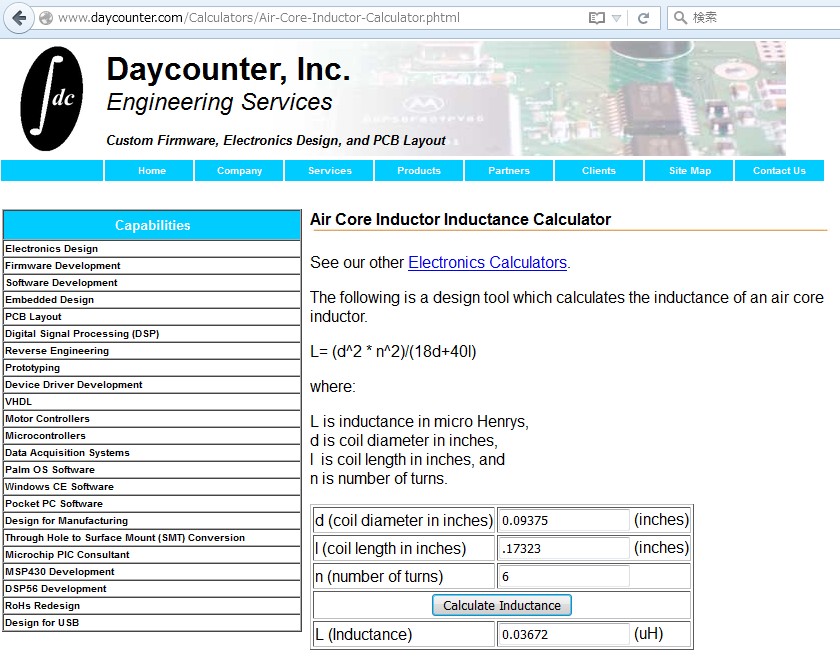Click the address bar URL
840x658 pixels.
pyautogui.click(x=259, y=18)
